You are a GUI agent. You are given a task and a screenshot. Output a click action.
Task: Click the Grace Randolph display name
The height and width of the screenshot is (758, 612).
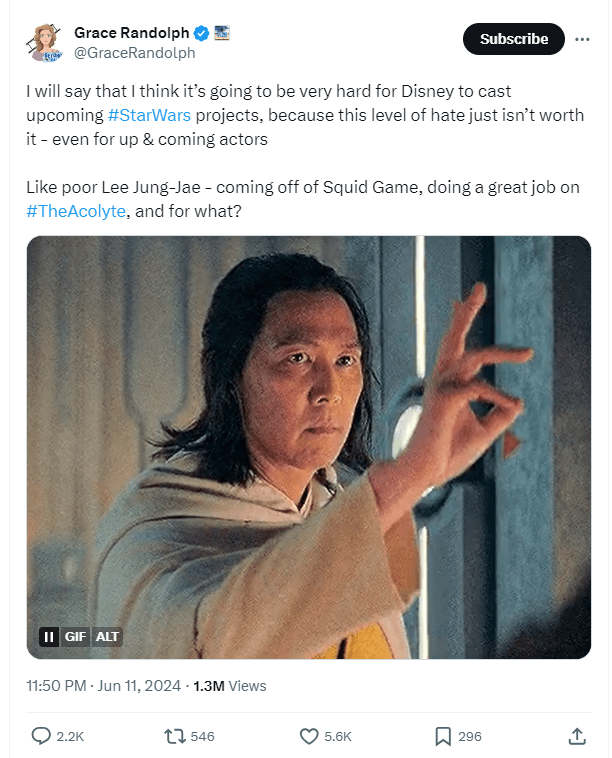[x=131, y=32]
